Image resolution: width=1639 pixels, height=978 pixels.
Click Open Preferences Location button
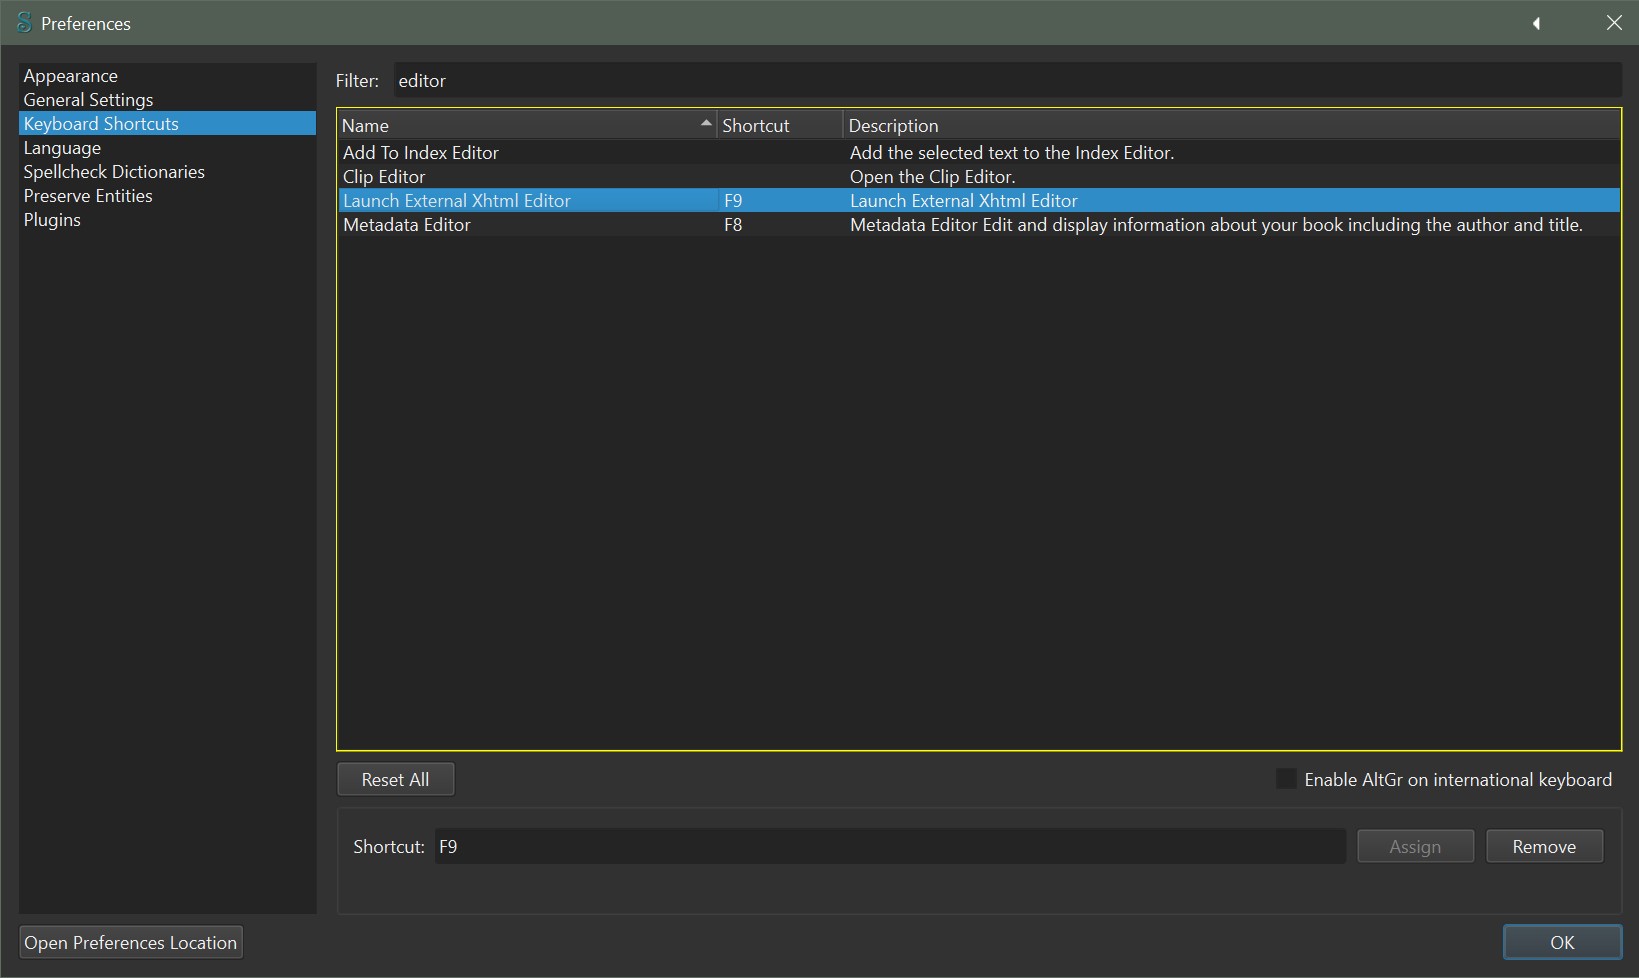tap(131, 942)
